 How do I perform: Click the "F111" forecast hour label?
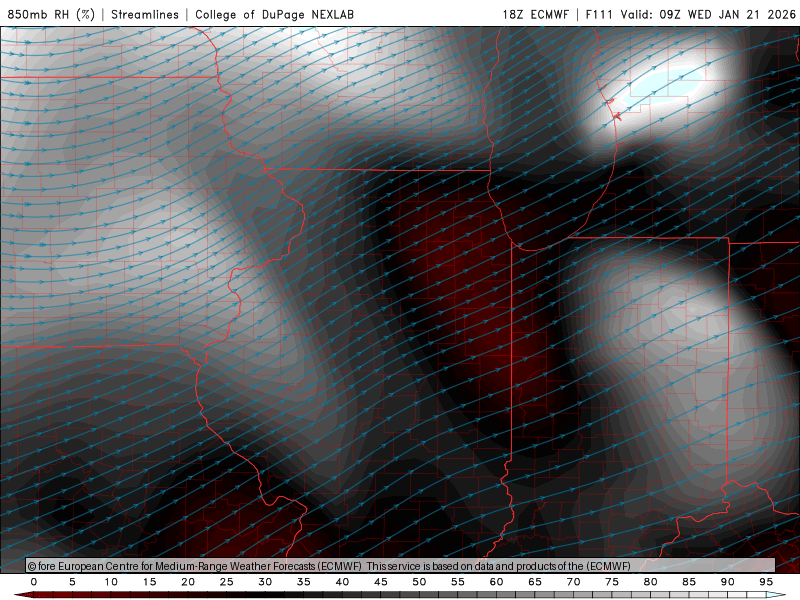[599, 14]
